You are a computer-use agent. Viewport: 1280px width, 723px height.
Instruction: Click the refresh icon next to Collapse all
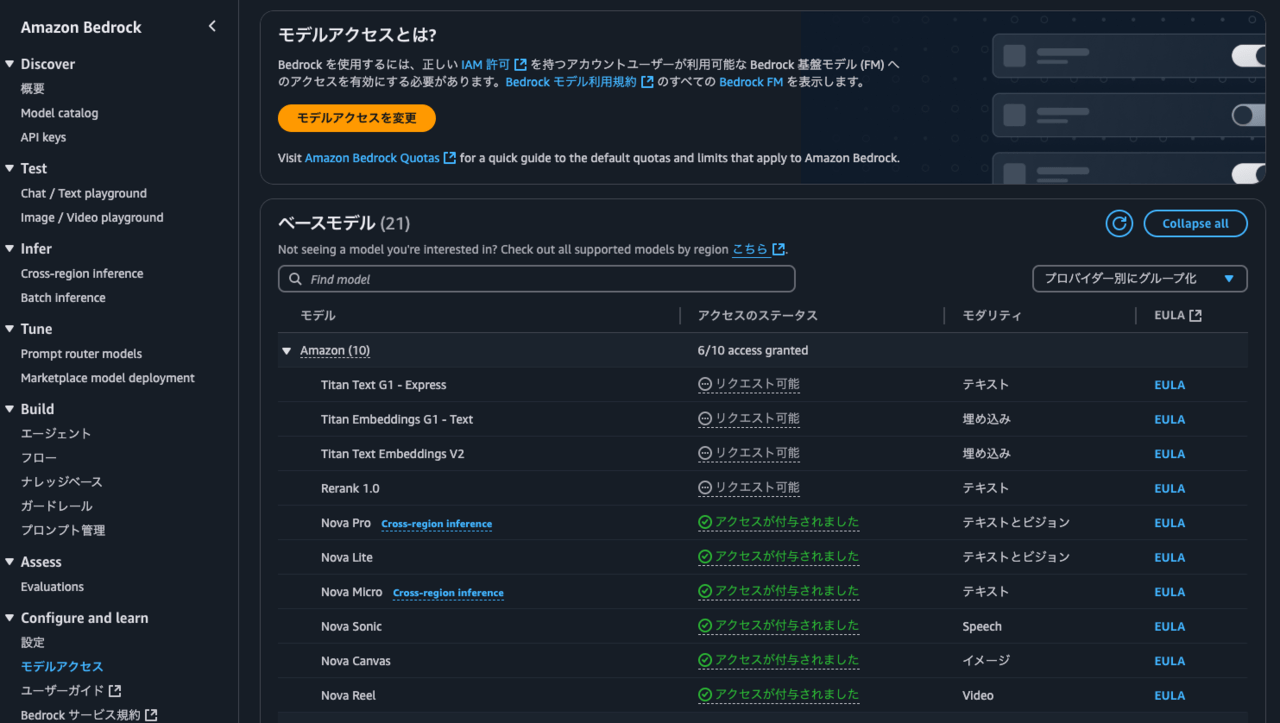pos(1119,224)
